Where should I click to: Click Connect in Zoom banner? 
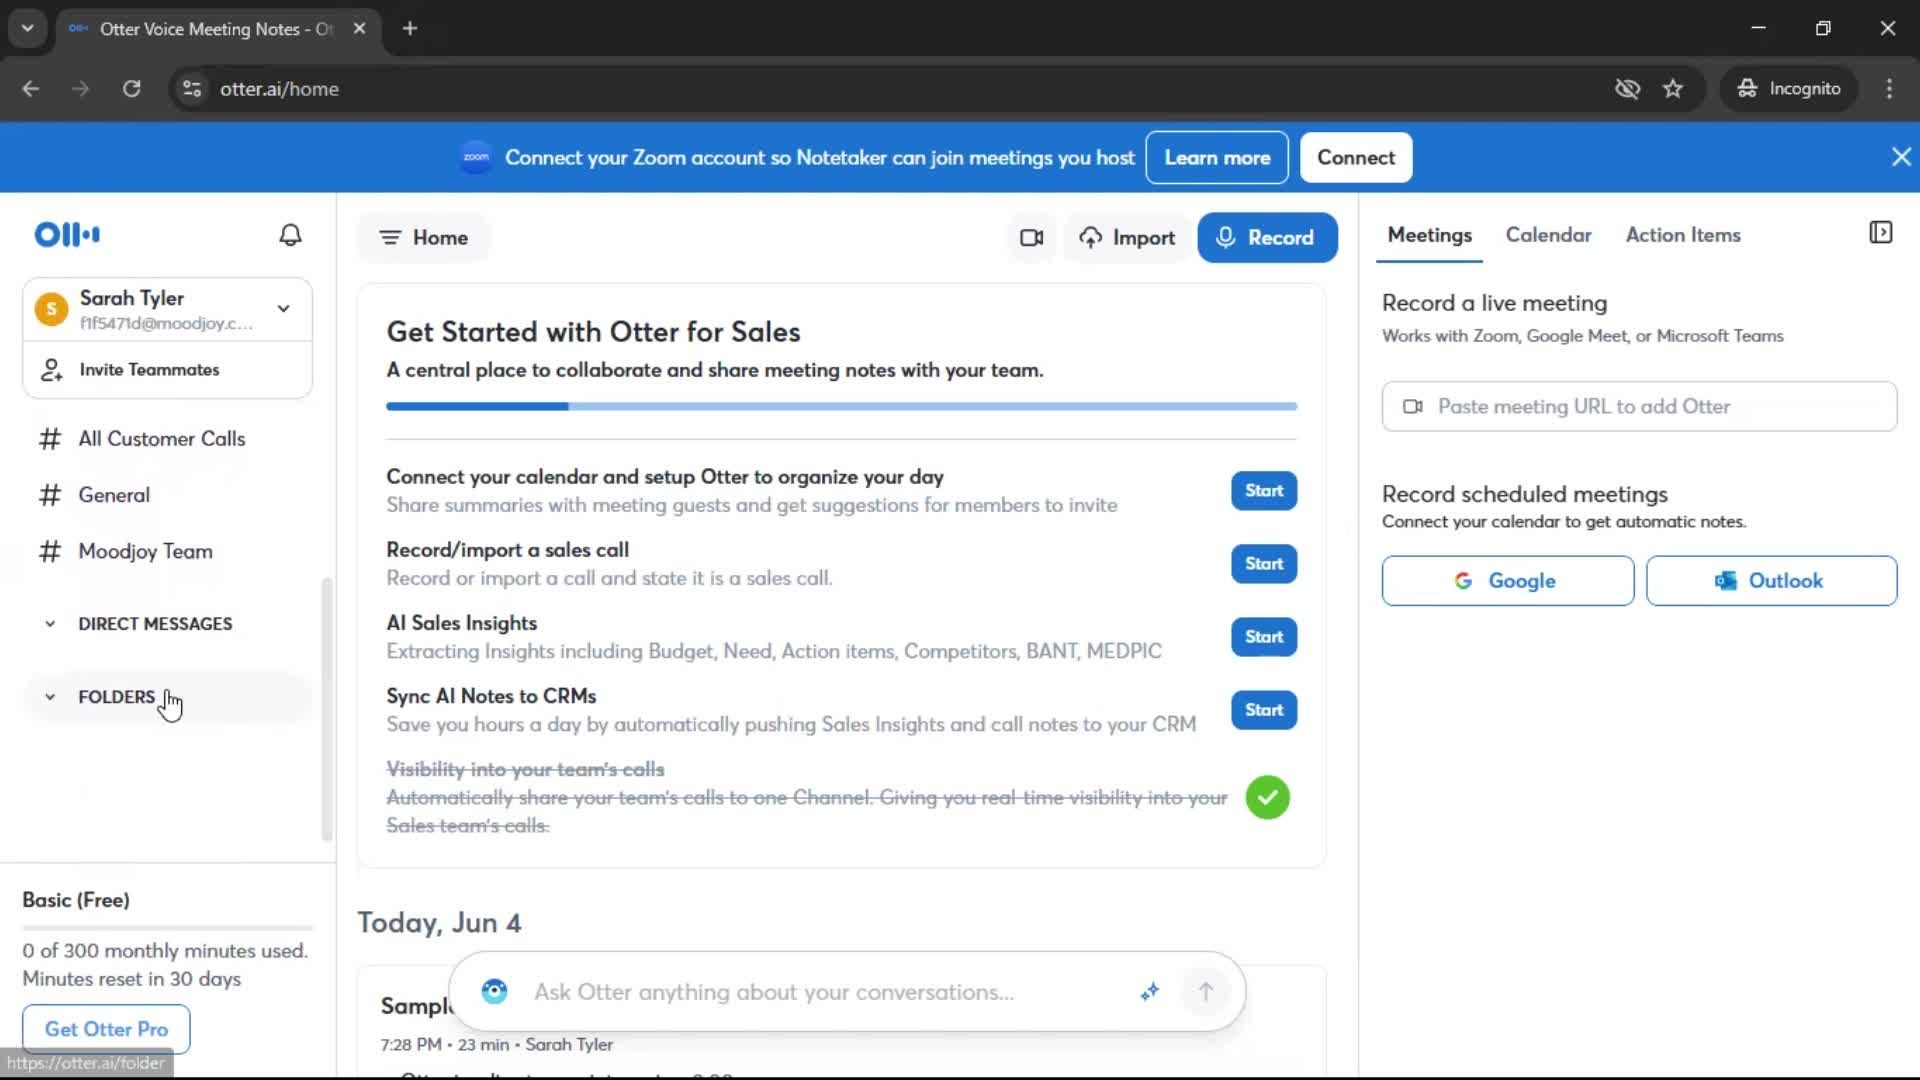[x=1356, y=158]
